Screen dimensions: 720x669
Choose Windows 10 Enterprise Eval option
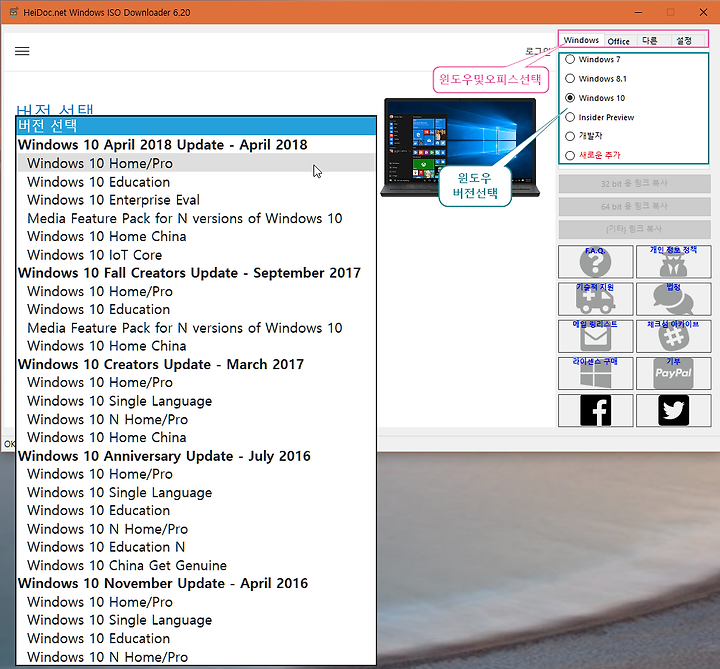(x=196, y=200)
